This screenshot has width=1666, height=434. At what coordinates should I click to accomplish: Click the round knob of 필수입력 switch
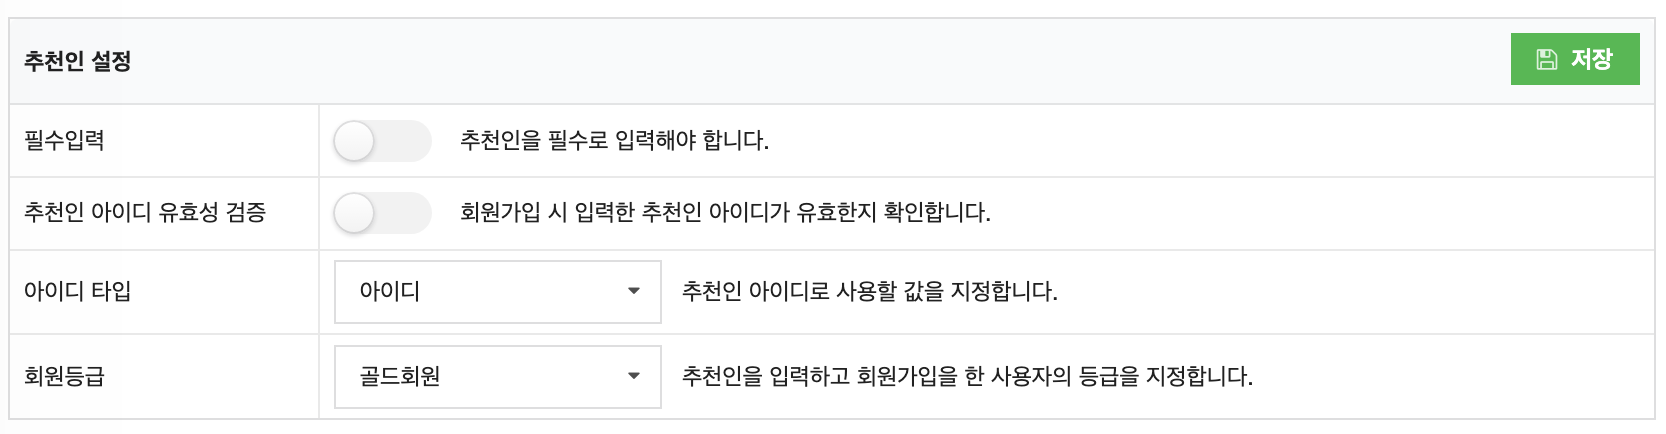coord(354,141)
